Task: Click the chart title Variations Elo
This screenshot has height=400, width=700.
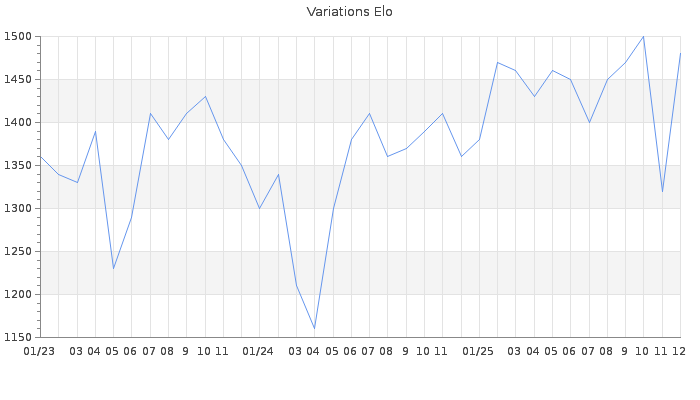Action: [x=349, y=12]
